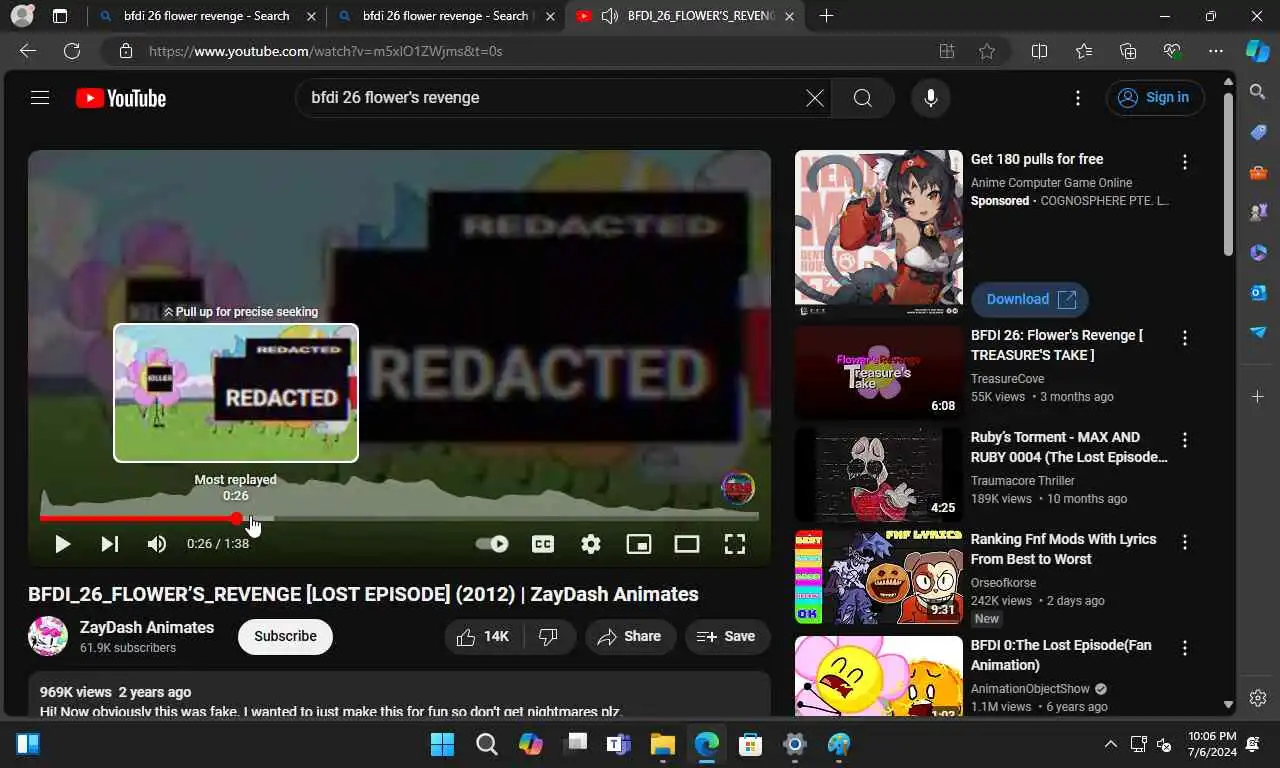Screen dimensions: 1280x768
Task: Open Edge sidebar search
Action: 1258,92
